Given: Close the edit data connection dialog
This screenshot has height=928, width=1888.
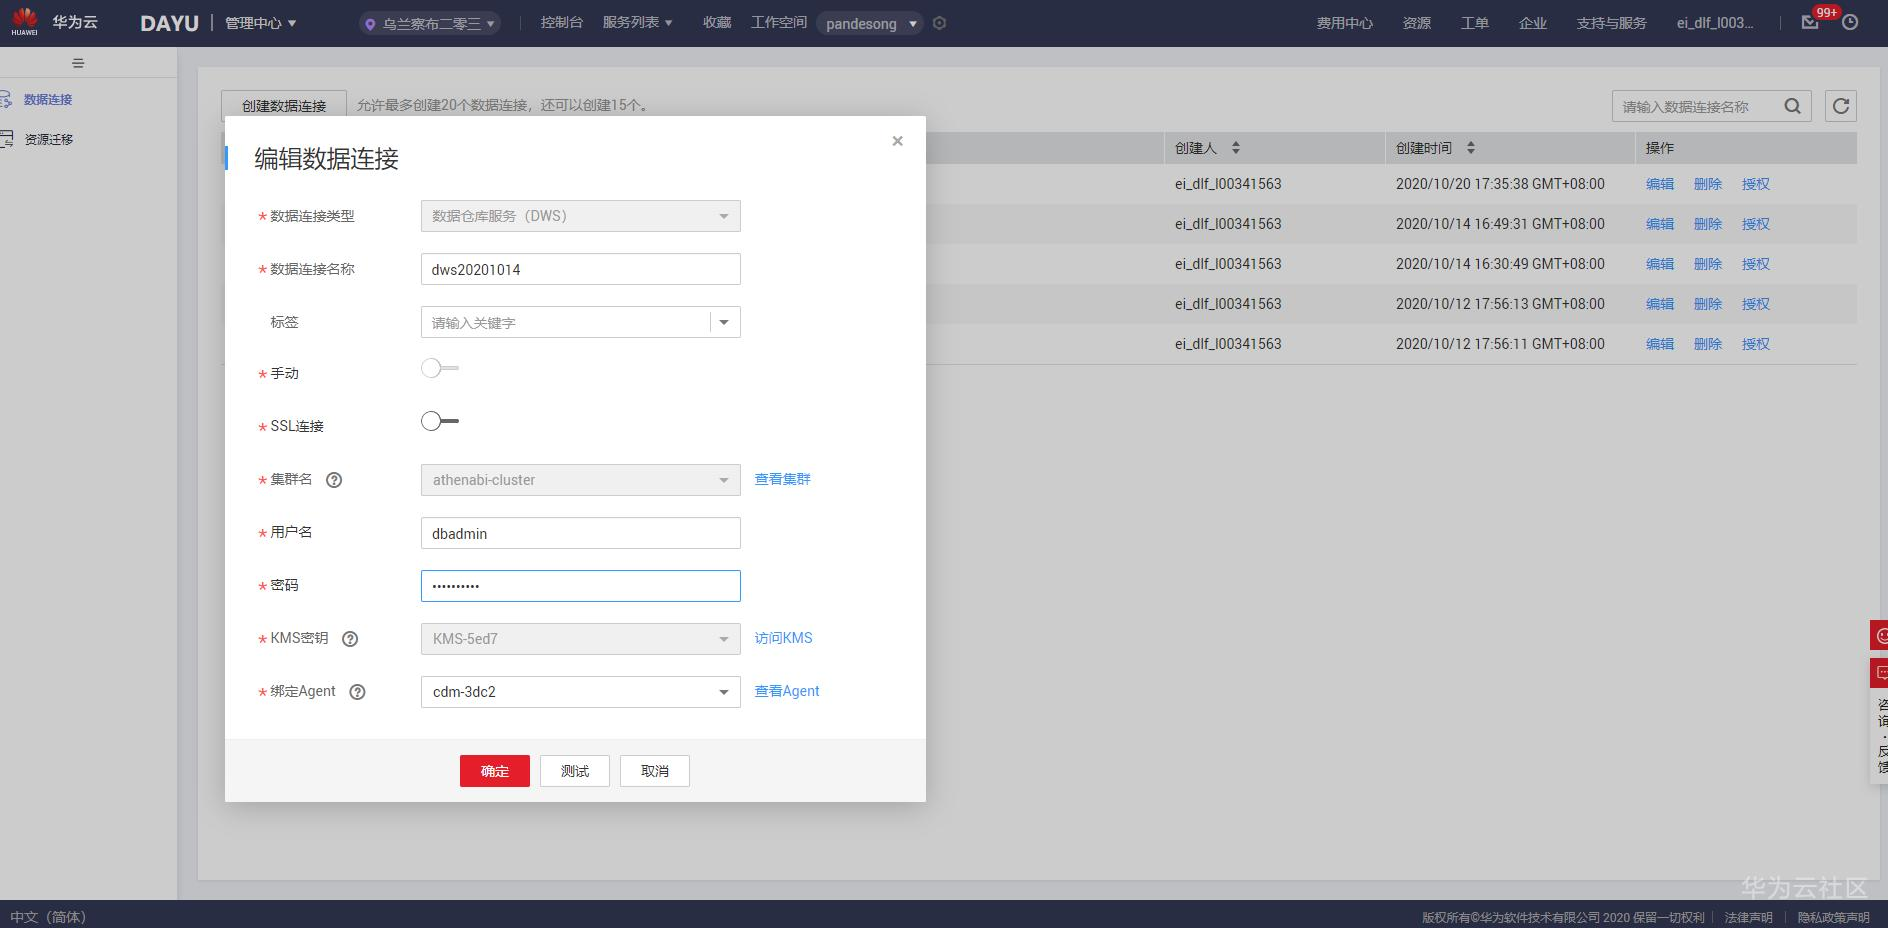Looking at the screenshot, I should pos(897,141).
